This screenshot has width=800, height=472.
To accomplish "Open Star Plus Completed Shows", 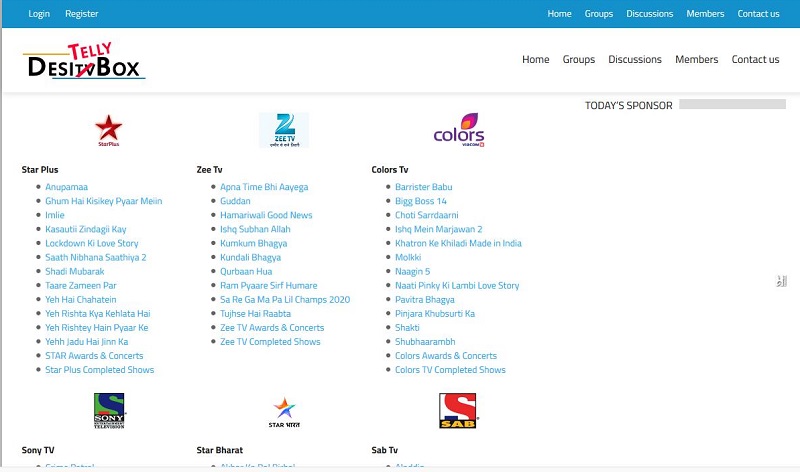I will (x=99, y=369).
